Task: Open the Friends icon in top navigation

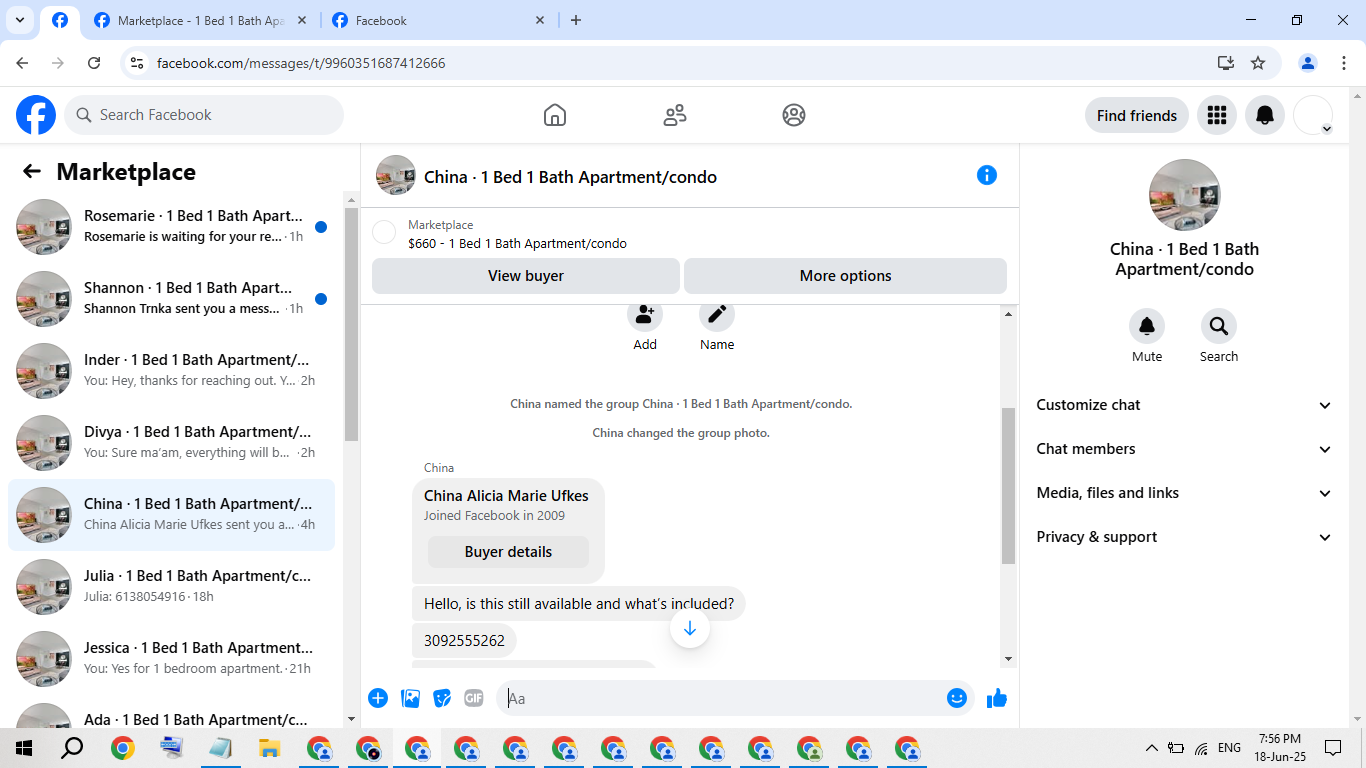Action: coord(675,115)
